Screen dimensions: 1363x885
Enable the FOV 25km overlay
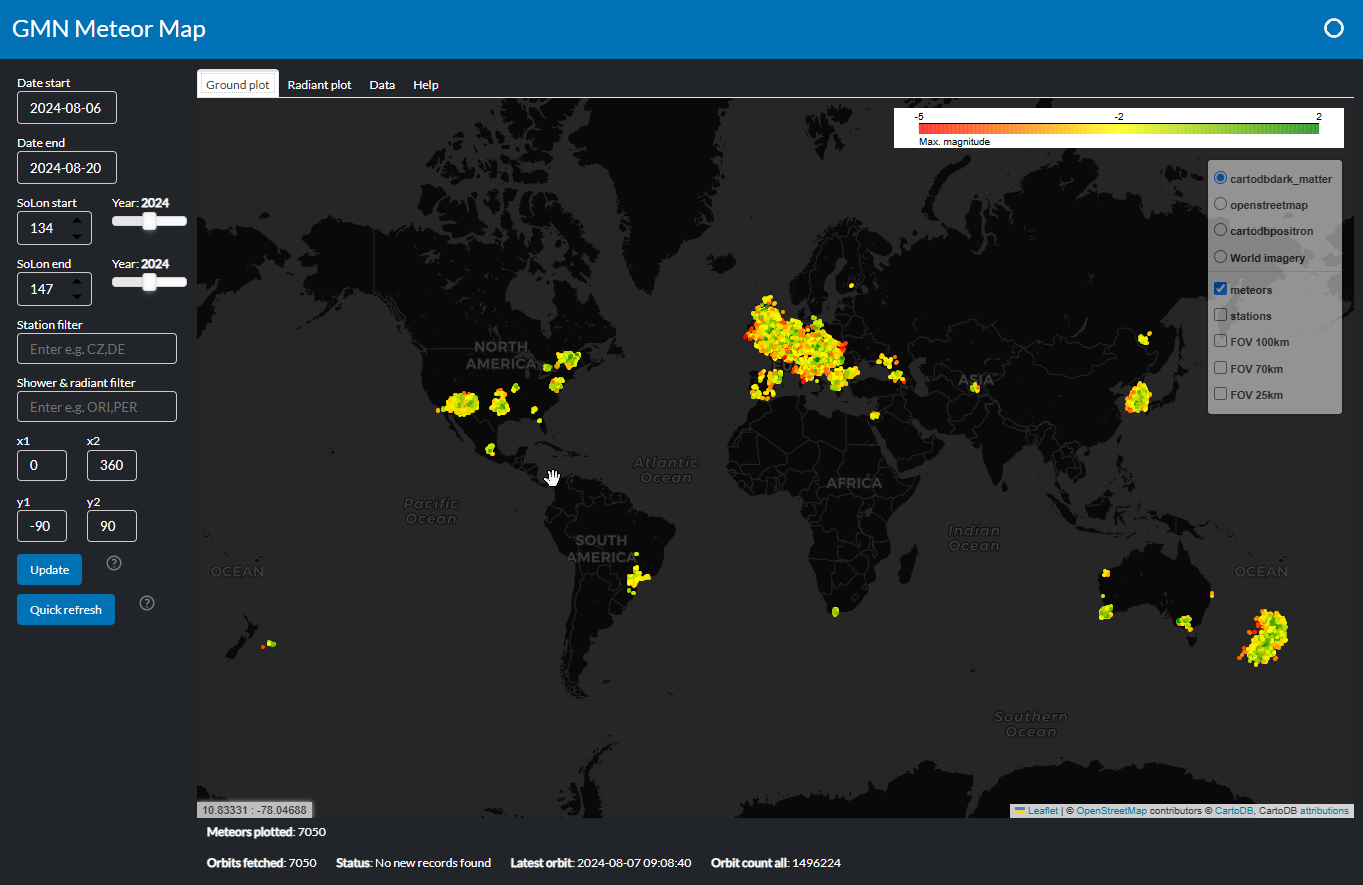(x=1220, y=394)
